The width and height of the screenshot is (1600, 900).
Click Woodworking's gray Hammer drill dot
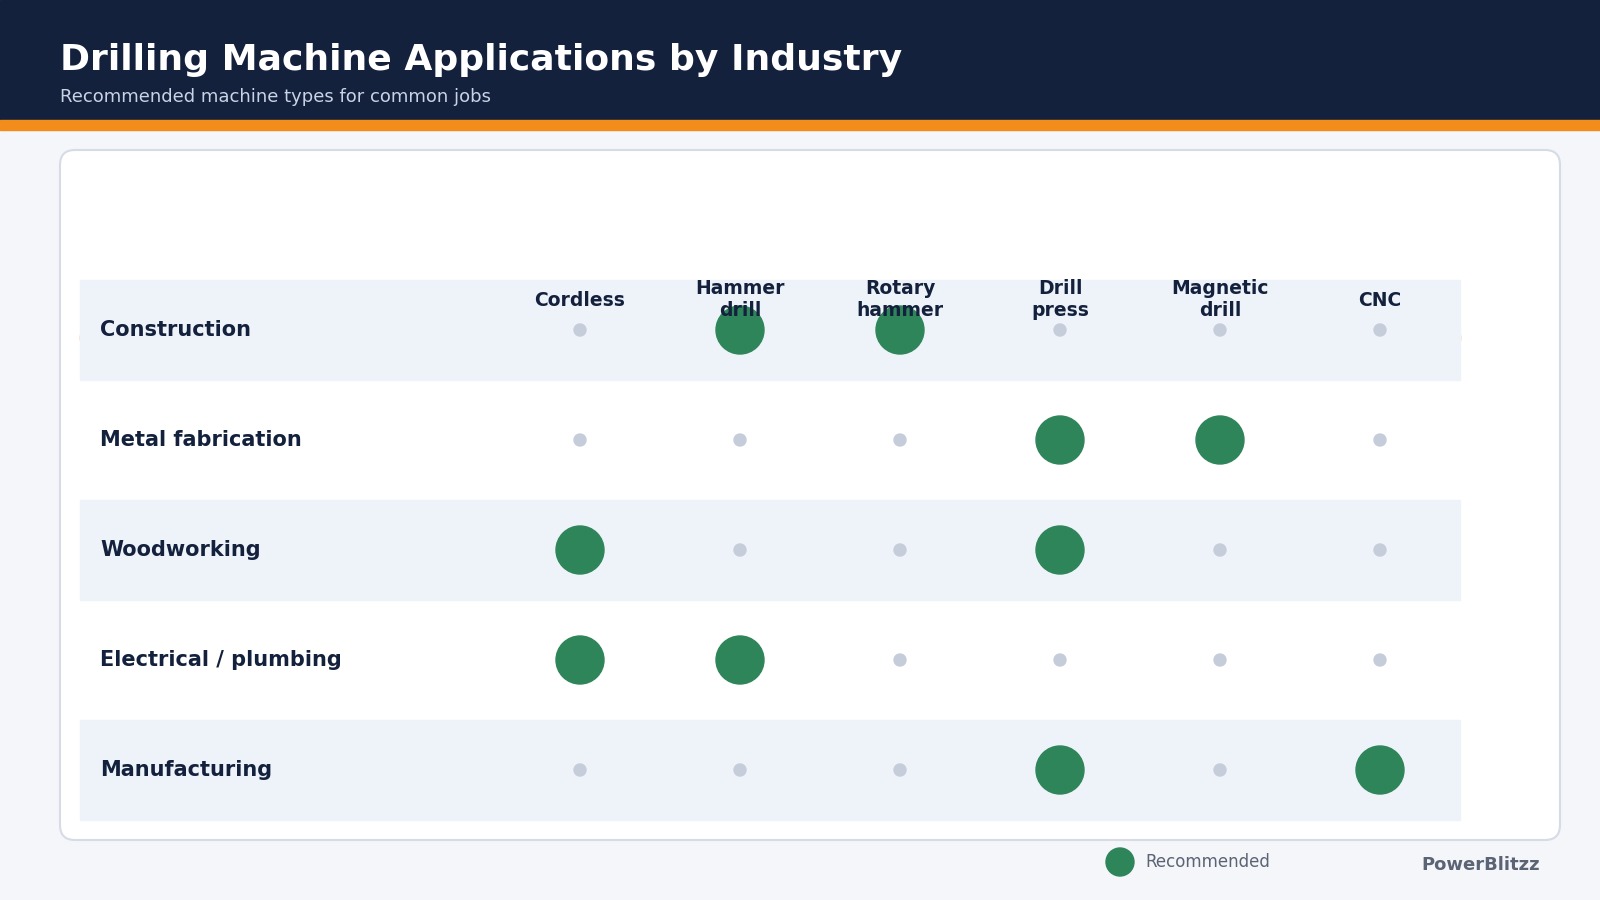(x=740, y=550)
